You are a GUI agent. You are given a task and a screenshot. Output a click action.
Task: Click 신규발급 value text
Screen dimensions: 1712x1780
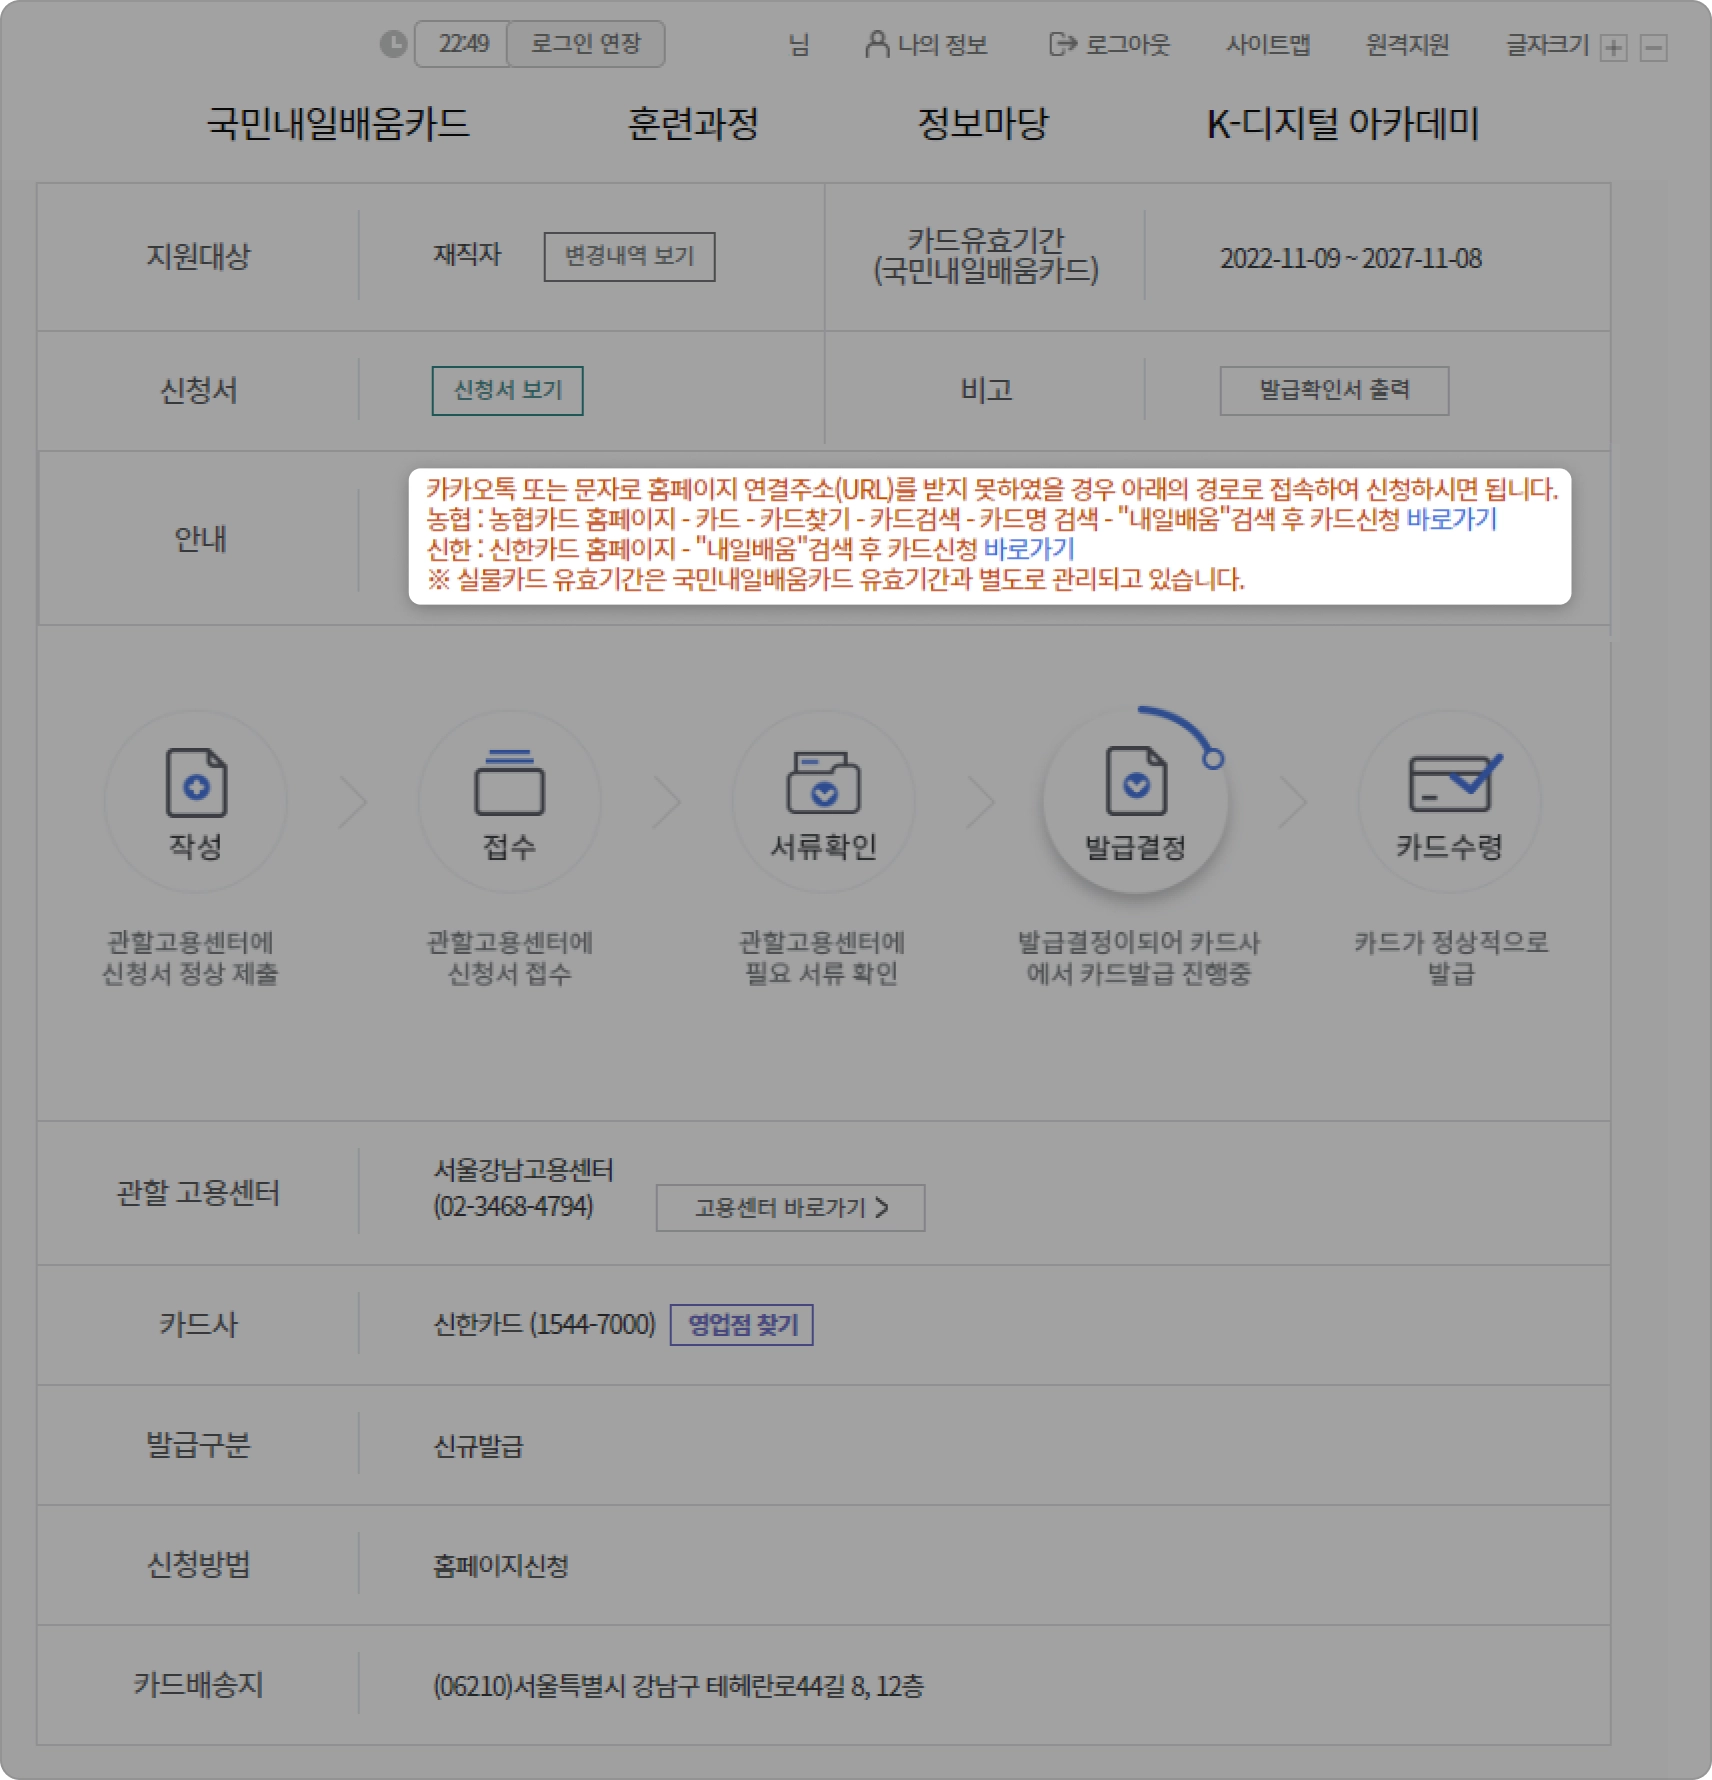[478, 1446]
